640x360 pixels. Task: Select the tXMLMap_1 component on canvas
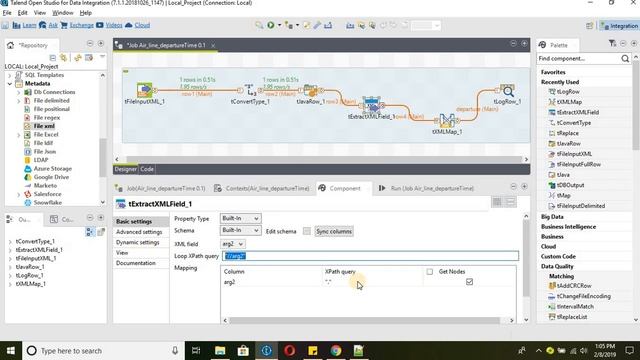447,120
